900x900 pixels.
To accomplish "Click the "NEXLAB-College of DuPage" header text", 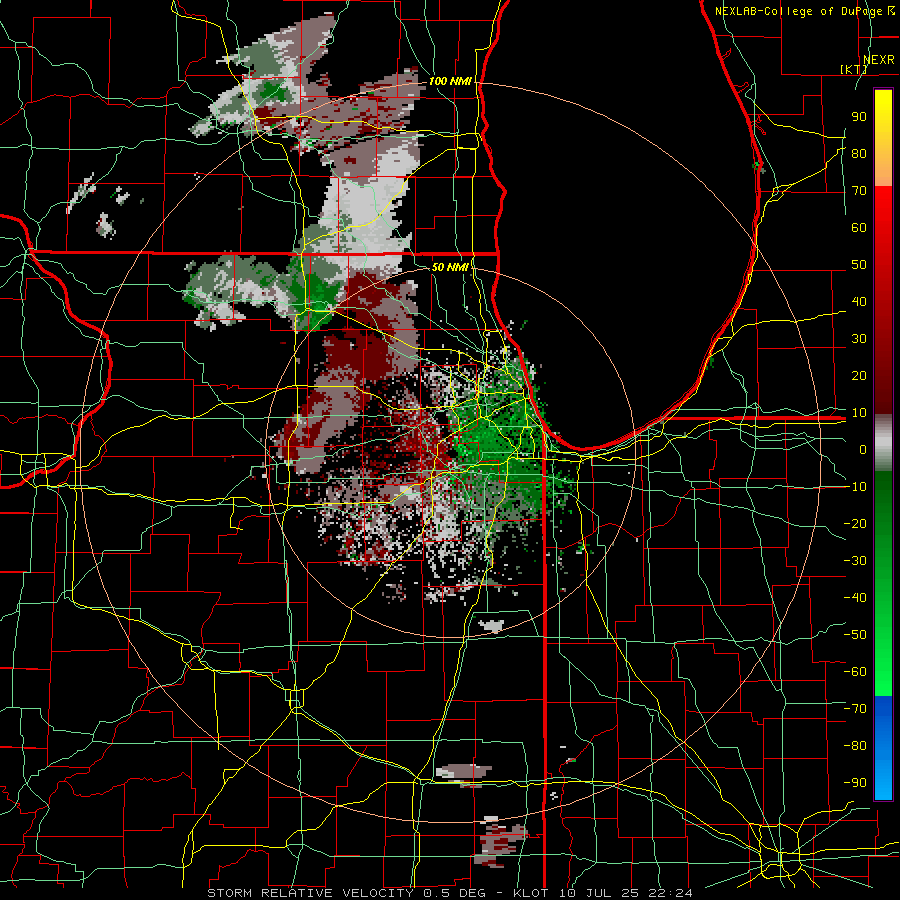I will click(798, 11).
